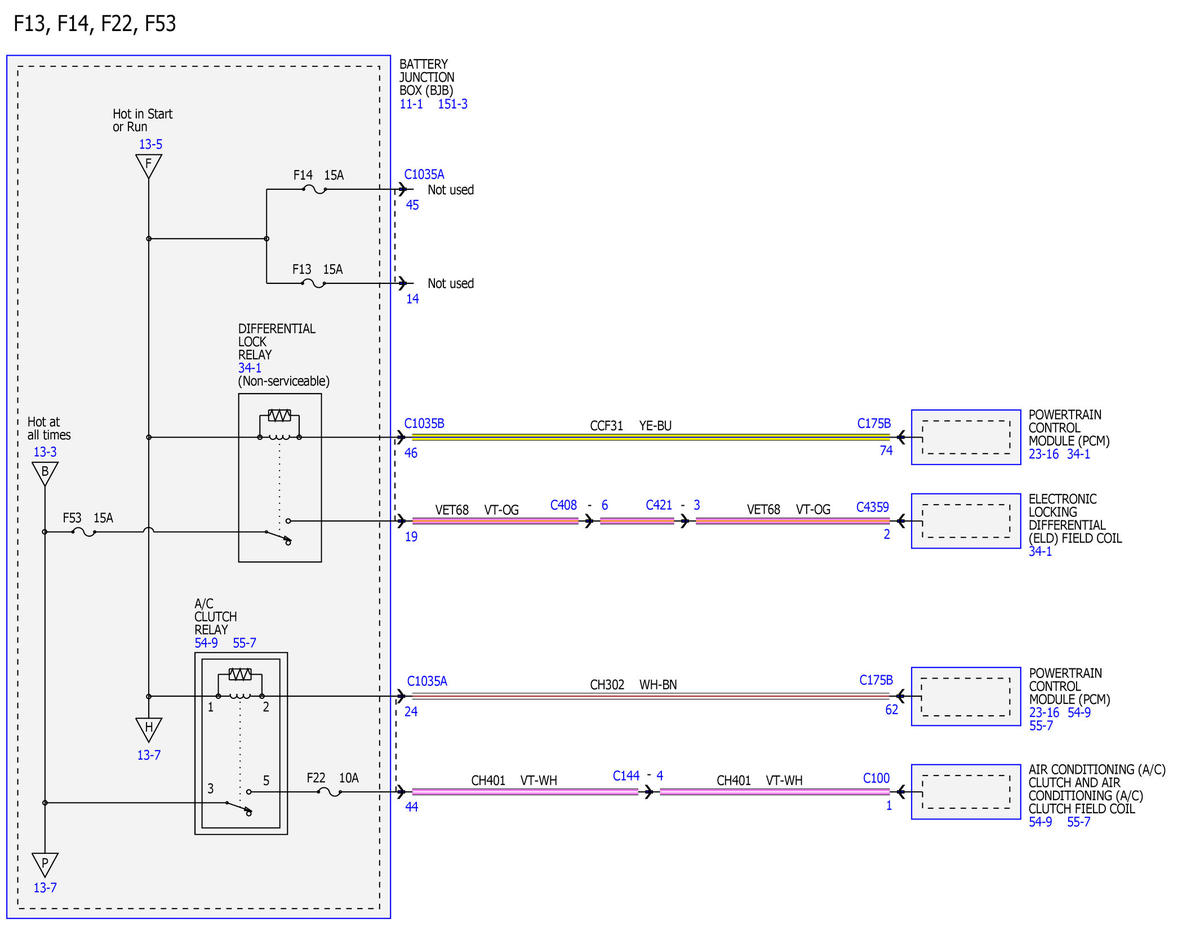
Task: Open the C408 connector link
Action: pyautogui.click(x=564, y=506)
